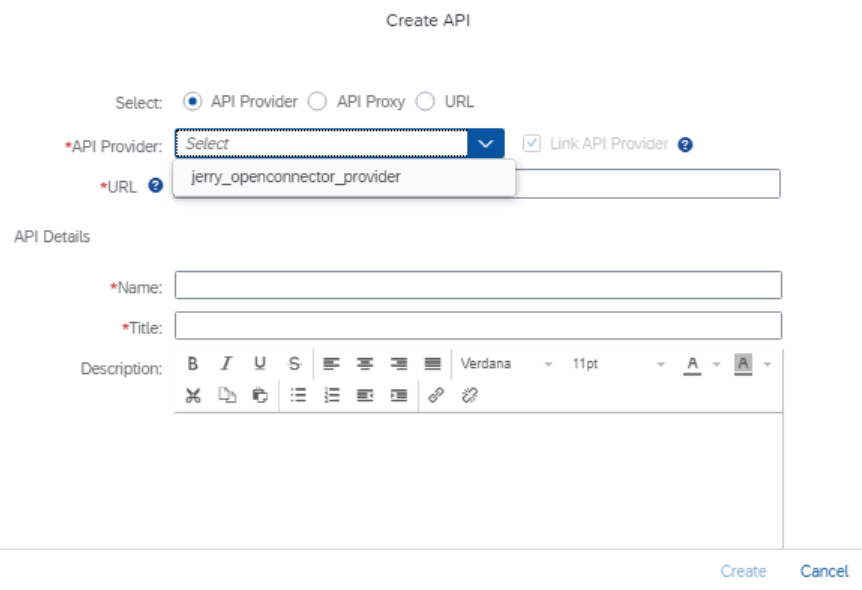
Task: Toggle italic formatting in description editor
Action: click(x=226, y=363)
